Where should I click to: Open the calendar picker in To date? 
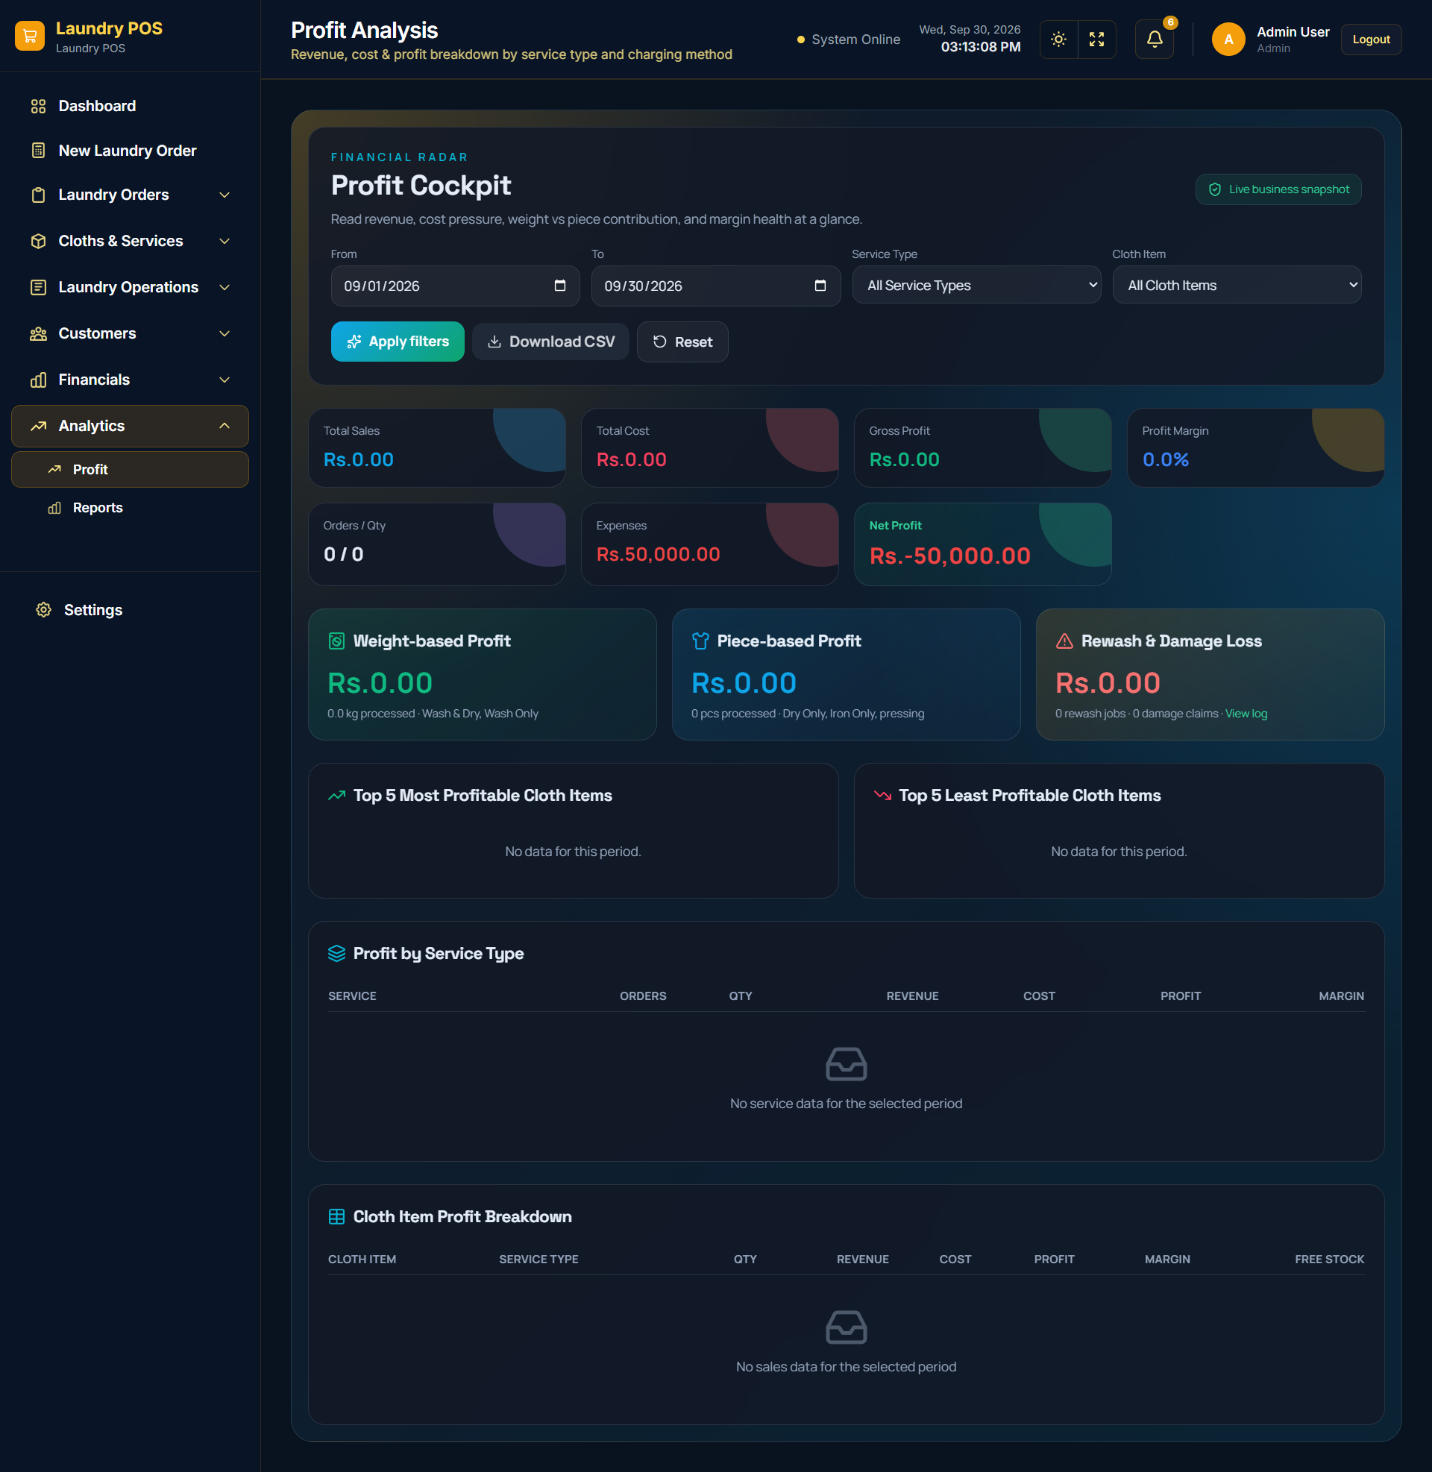click(x=820, y=286)
